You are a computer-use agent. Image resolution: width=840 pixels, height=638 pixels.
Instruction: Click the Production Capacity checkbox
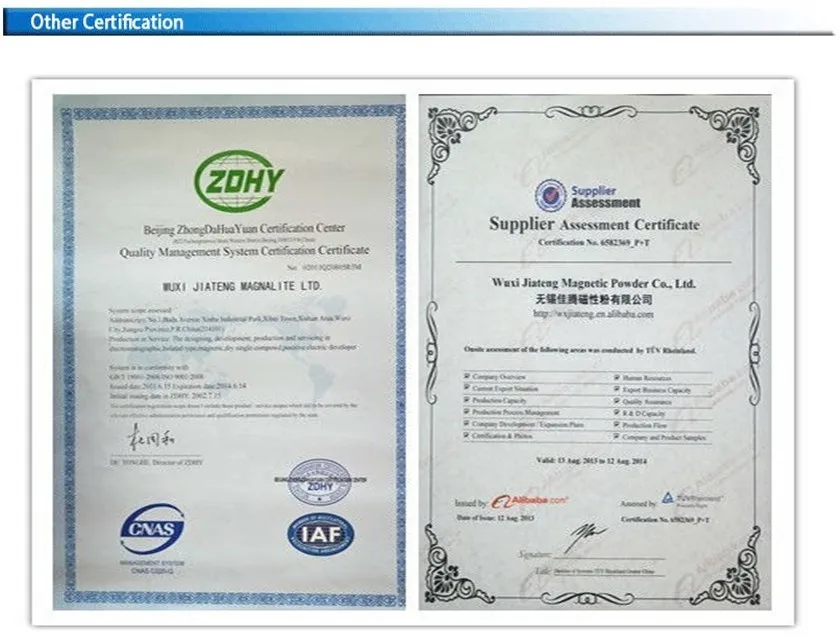pos(466,401)
